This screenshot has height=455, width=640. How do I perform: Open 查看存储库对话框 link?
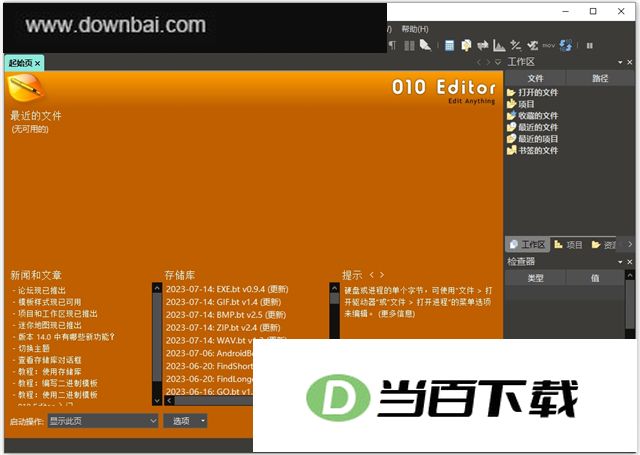(x=50, y=360)
